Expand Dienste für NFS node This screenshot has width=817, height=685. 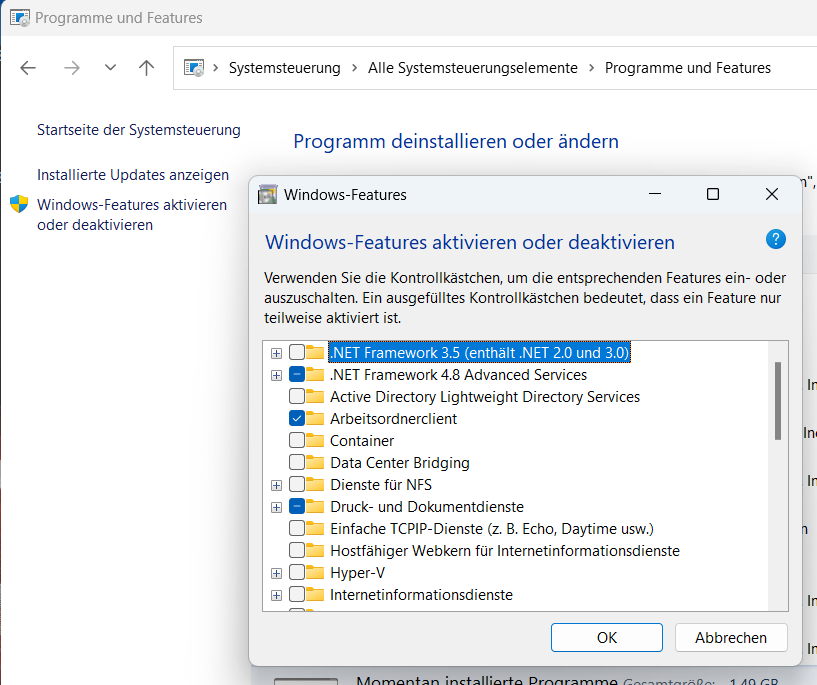point(276,485)
